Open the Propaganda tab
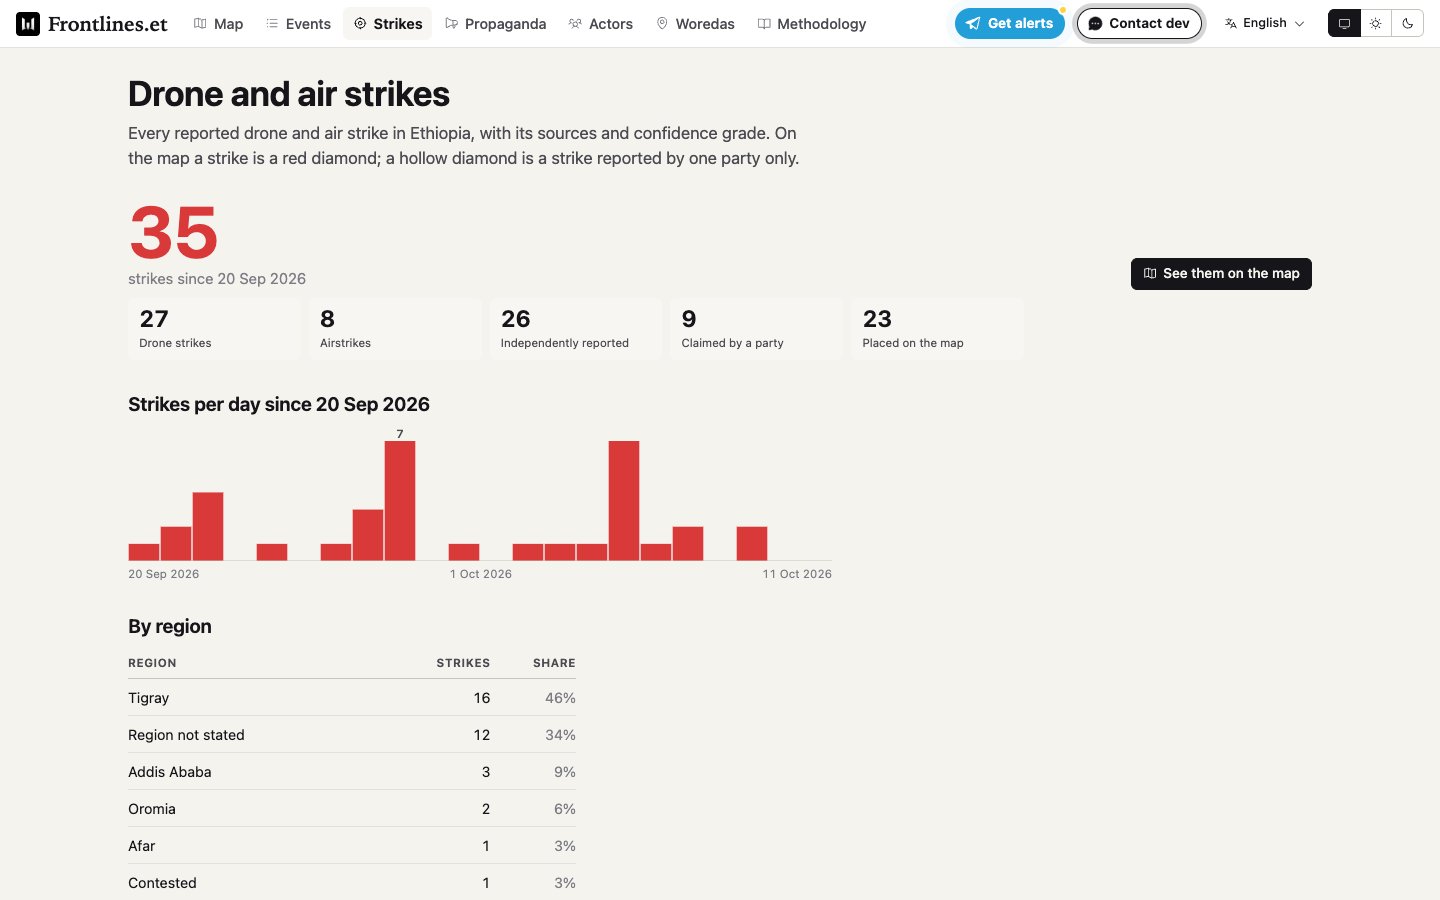The image size is (1440, 900). [x=496, y=24]
